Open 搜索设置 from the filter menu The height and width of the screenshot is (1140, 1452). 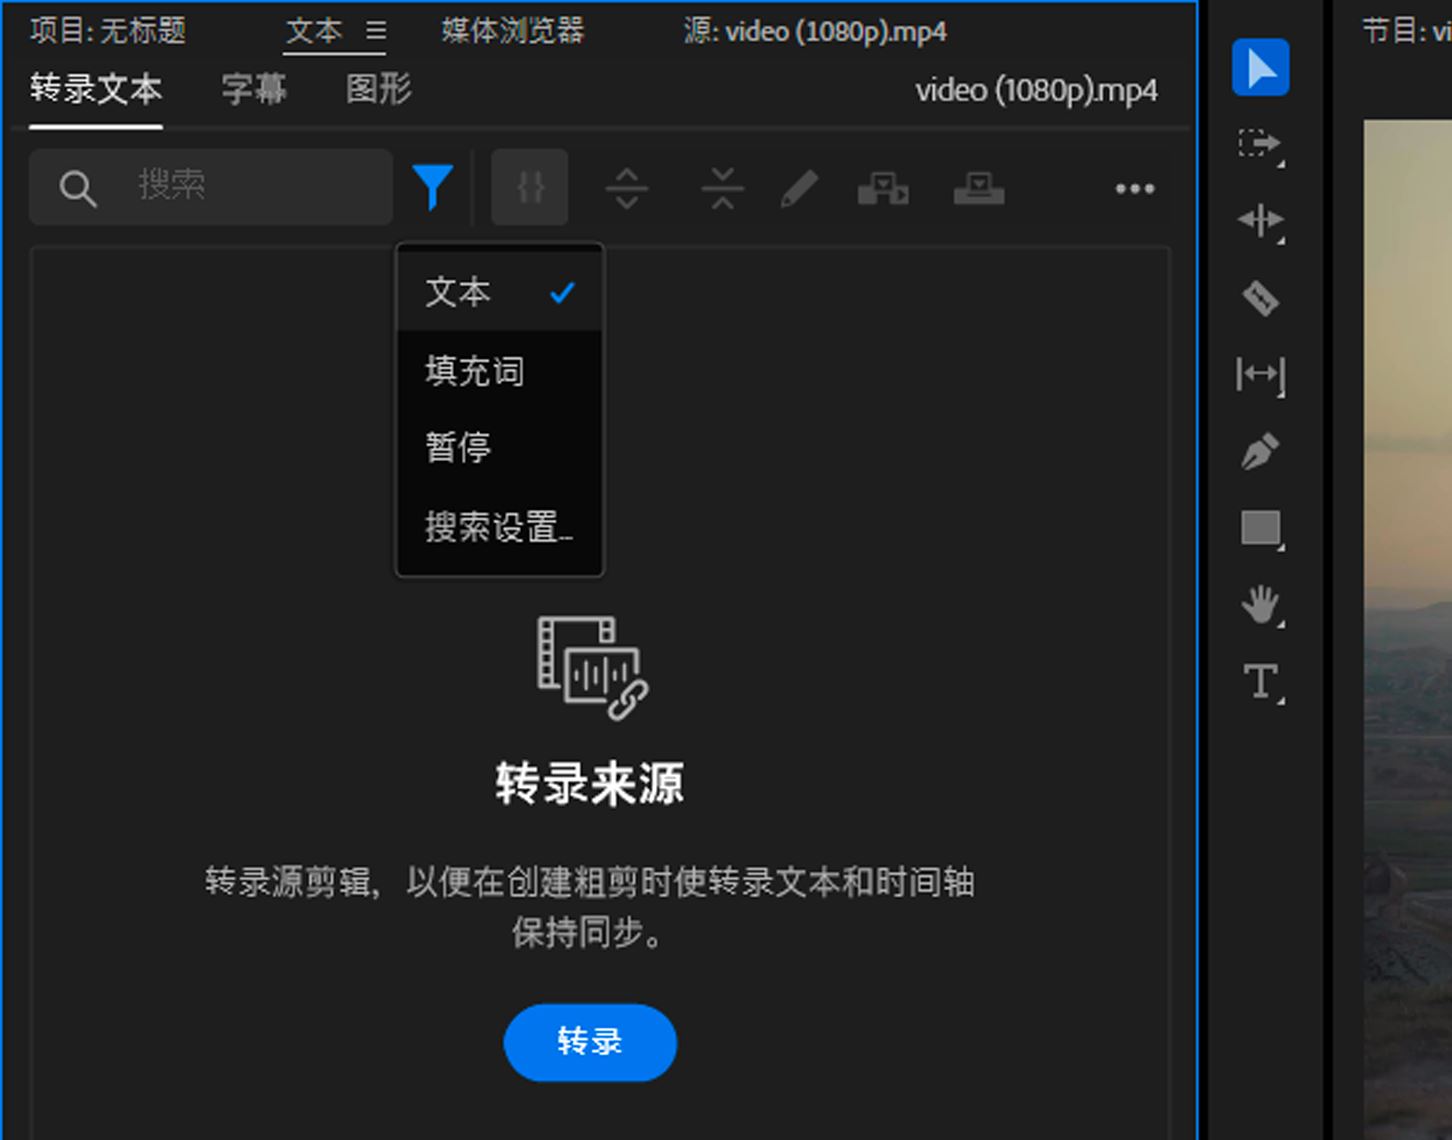point(499,526)
